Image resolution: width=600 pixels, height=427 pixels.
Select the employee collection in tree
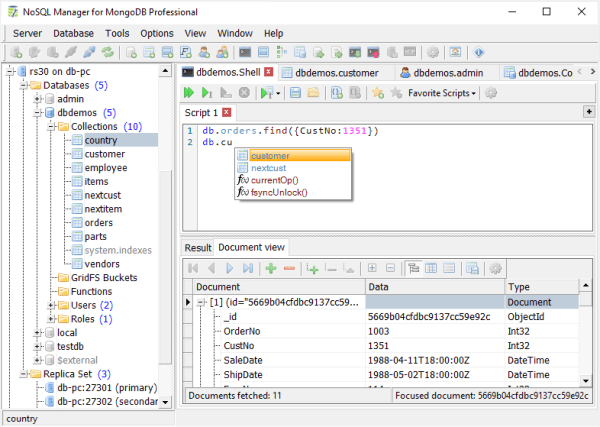tap(106, 168)
